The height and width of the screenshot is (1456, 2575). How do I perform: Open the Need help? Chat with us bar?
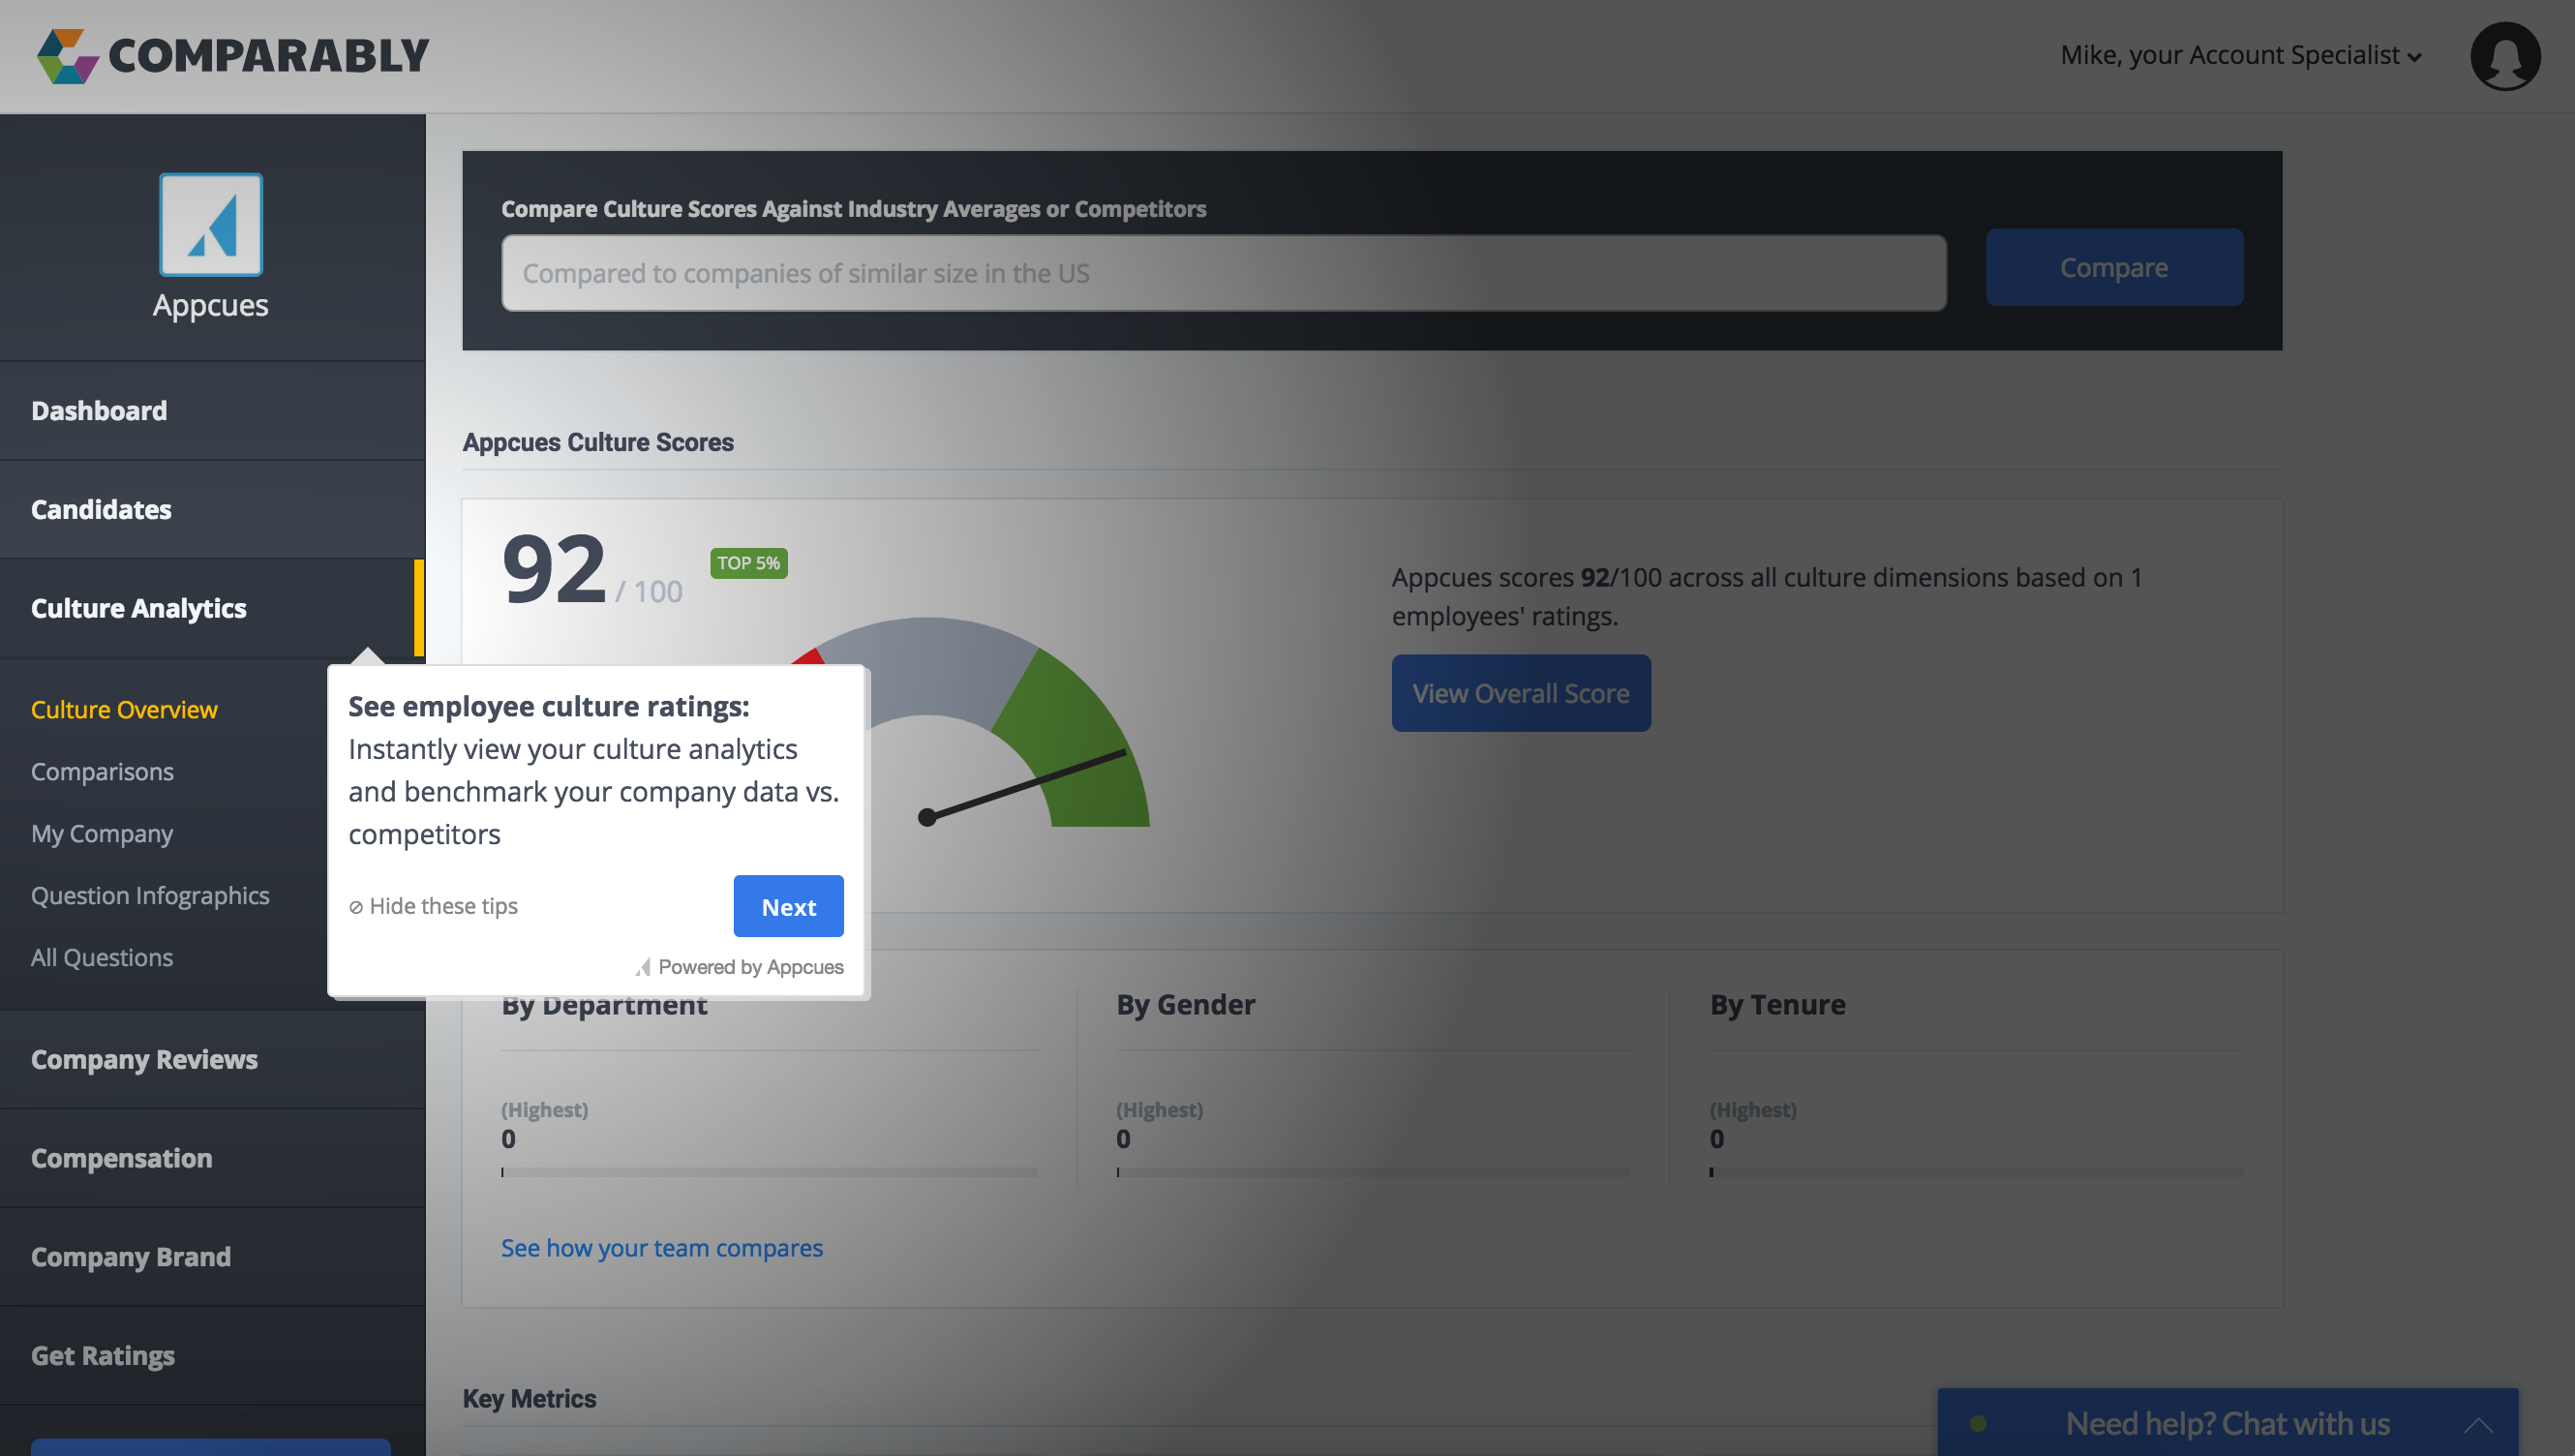click(x=2228, y=1423)
